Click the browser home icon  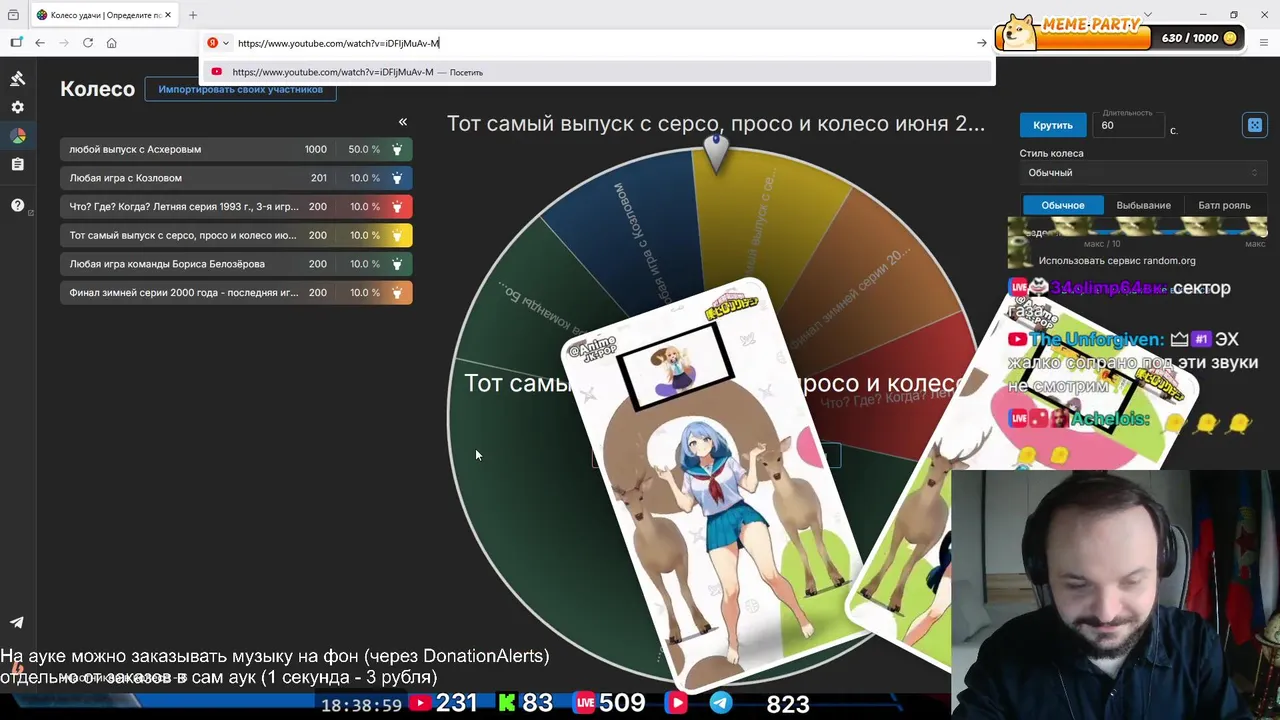click(x=112, y=43)
